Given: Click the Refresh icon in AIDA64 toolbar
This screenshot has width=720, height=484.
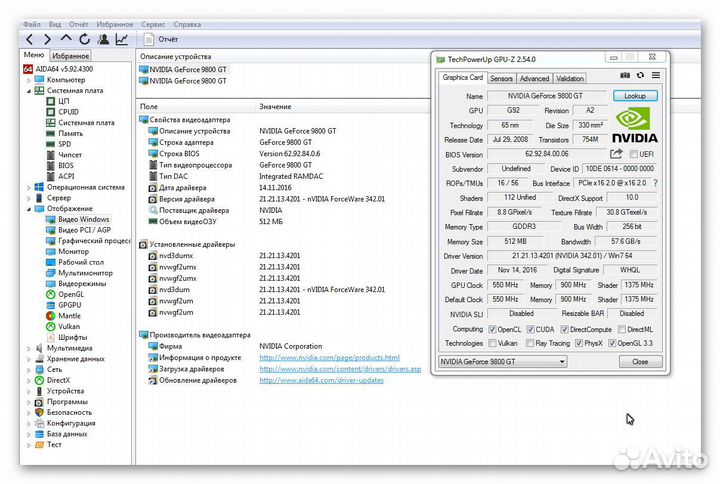Looking at the screenshot, I should coord(83,39).
